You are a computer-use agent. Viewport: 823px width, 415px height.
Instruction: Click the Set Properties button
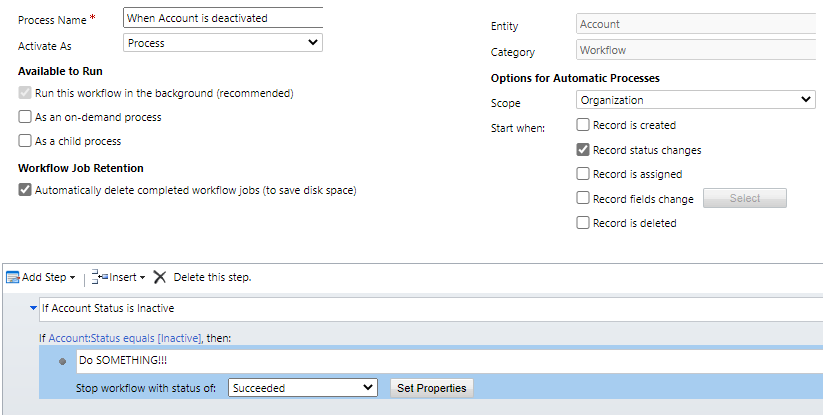431,388
